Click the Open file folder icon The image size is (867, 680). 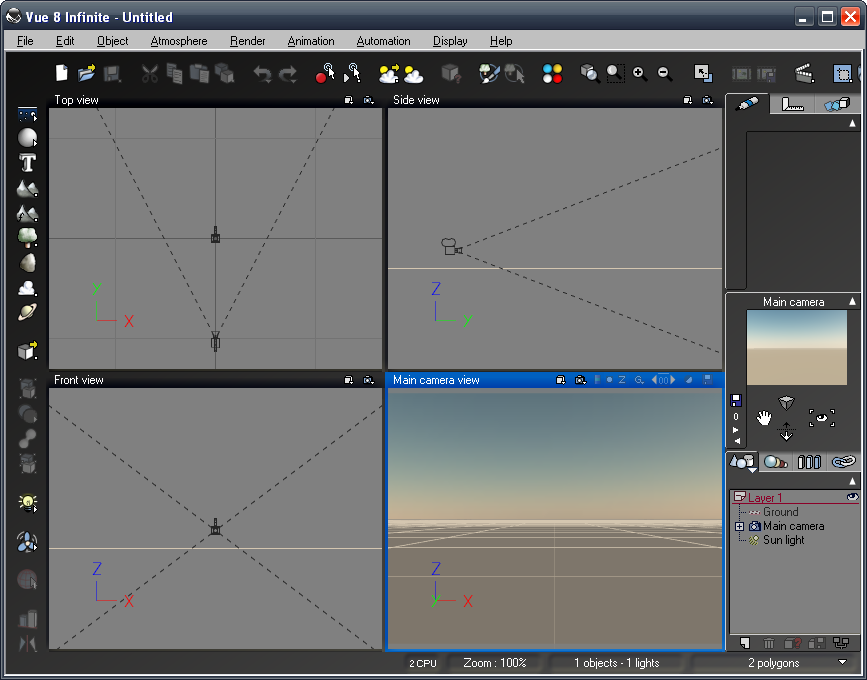[86, 73]
